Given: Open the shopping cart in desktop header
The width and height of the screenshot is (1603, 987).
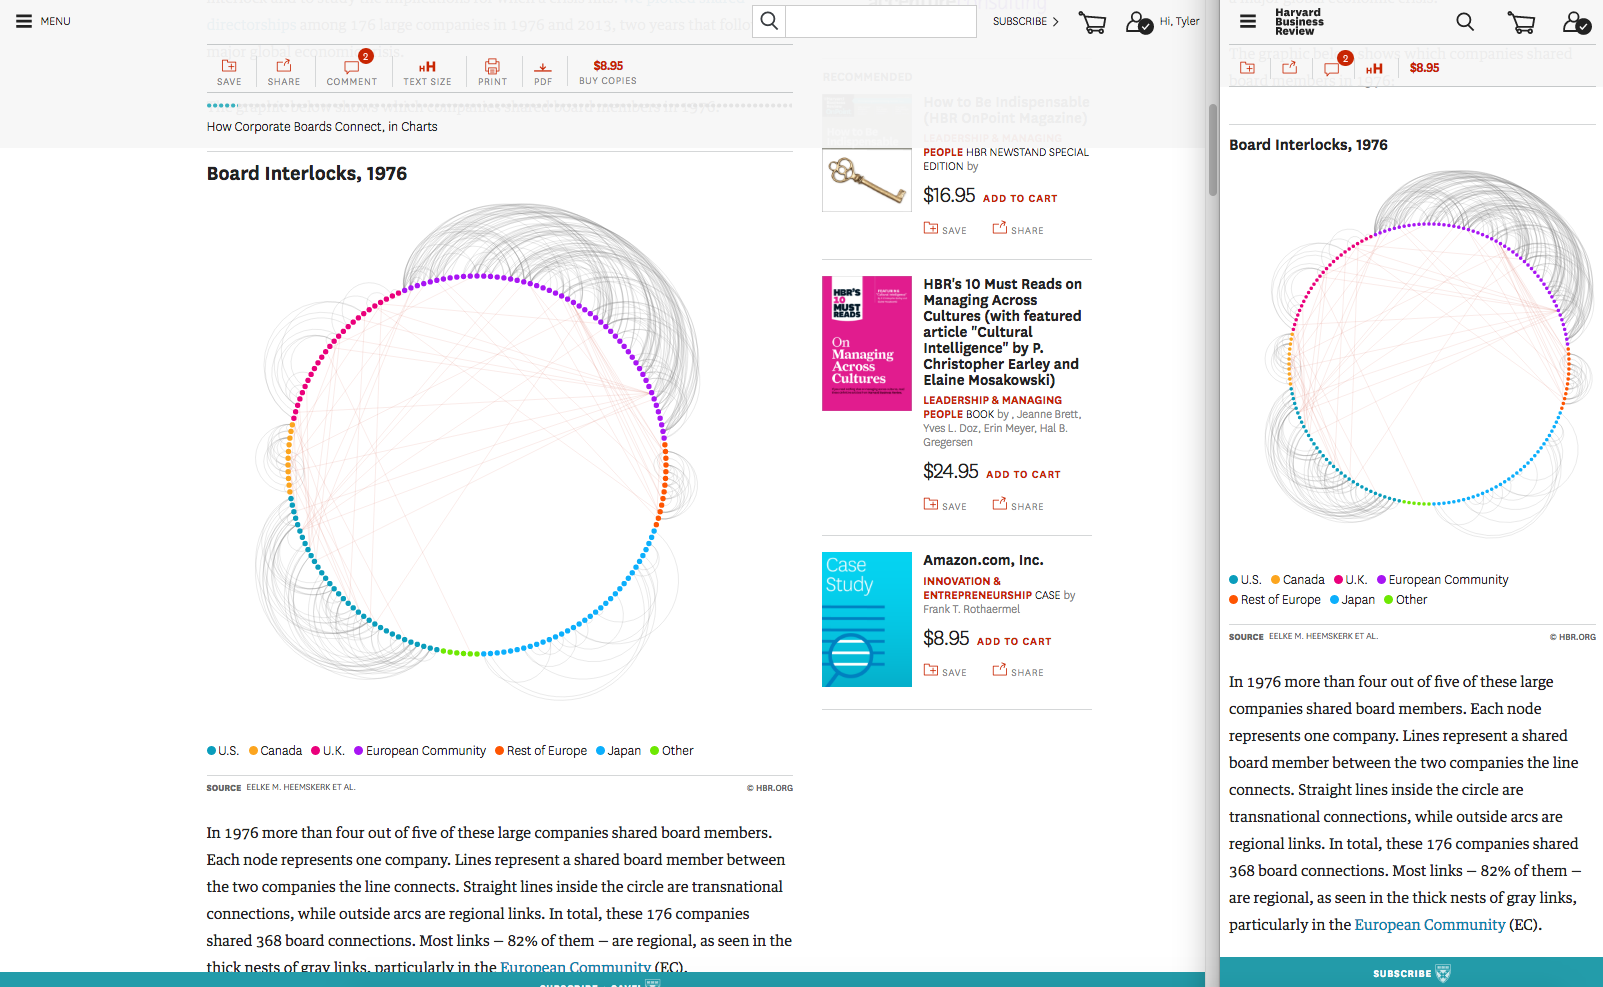Looking at the screenshot, I should point(1092,22).
